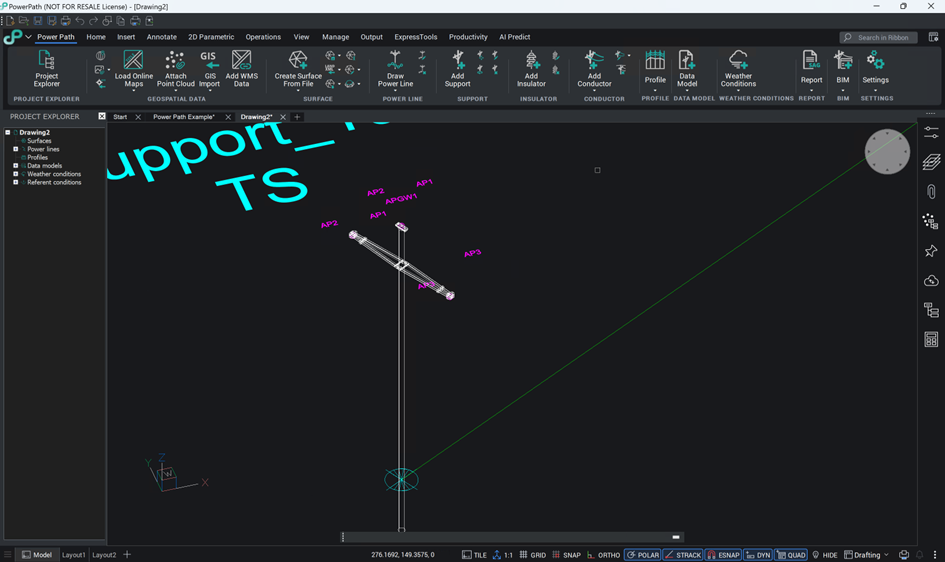Click the Add Insulator tool

531,69
